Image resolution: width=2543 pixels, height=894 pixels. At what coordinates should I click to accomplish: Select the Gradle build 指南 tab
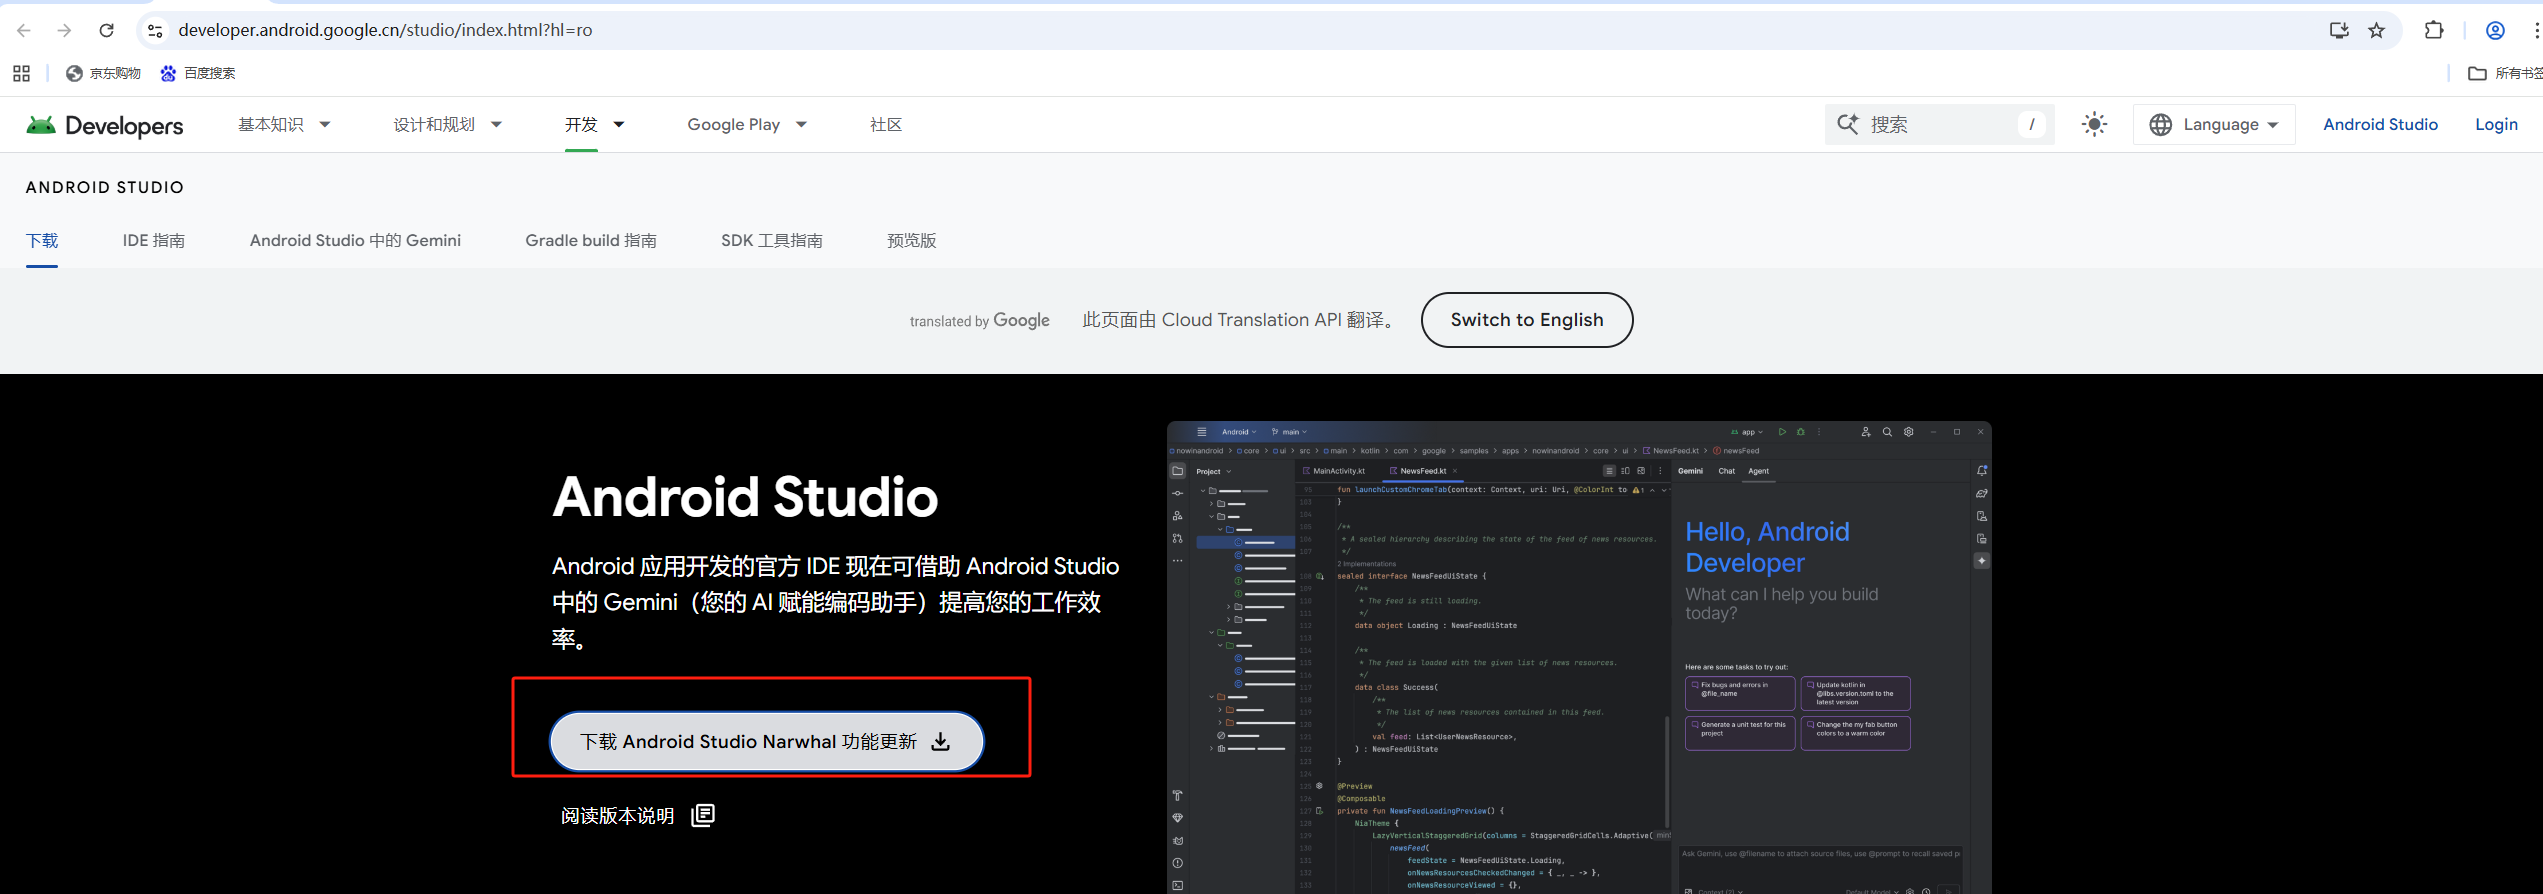591,240
